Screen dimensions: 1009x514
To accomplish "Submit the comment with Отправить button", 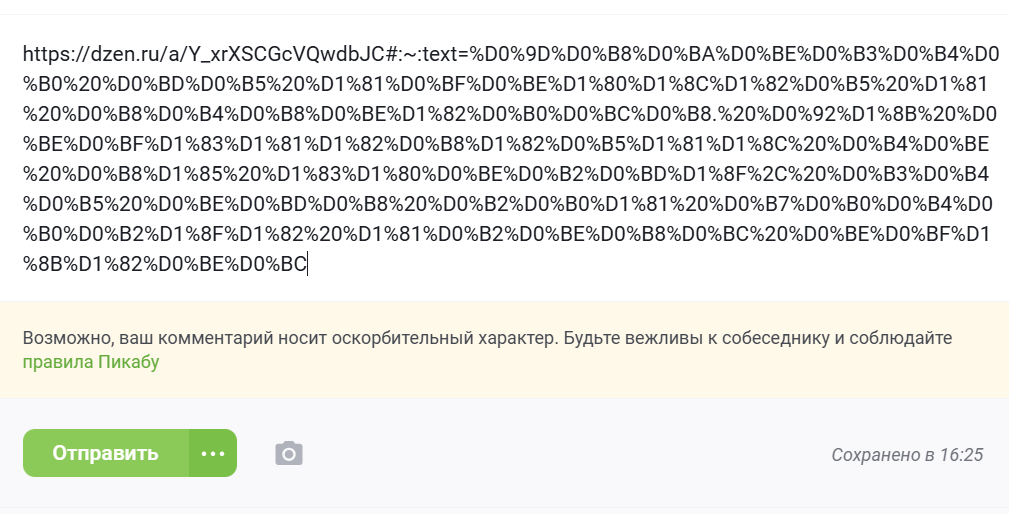I will (106, 453).
